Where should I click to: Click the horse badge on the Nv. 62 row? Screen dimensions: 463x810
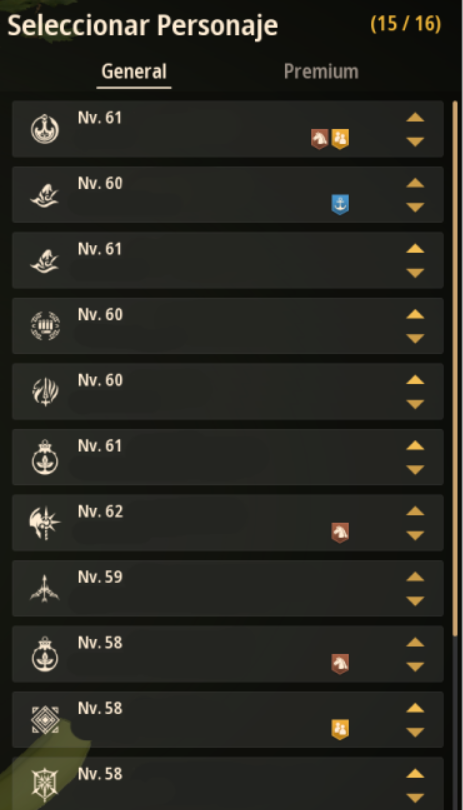pos(340,533)
